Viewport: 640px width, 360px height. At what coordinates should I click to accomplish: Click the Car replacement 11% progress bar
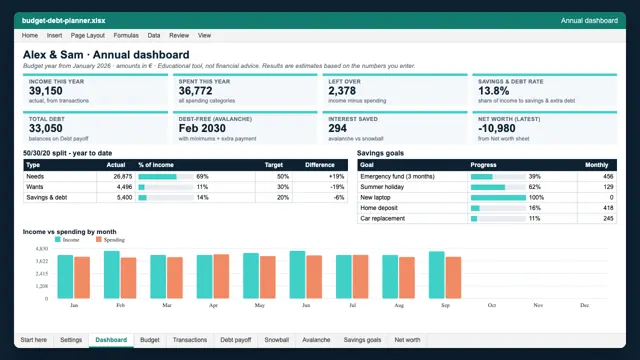(498, 219)
